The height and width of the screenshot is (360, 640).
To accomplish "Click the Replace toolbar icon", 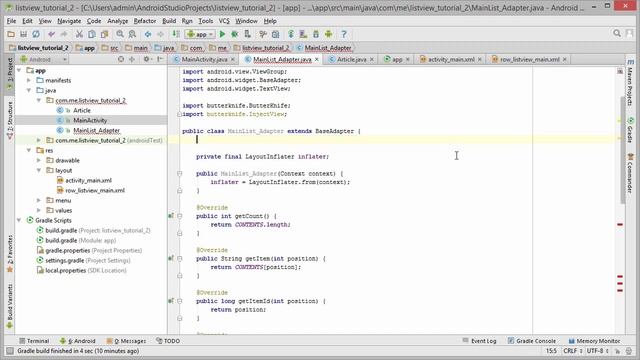I will [132, 34].
